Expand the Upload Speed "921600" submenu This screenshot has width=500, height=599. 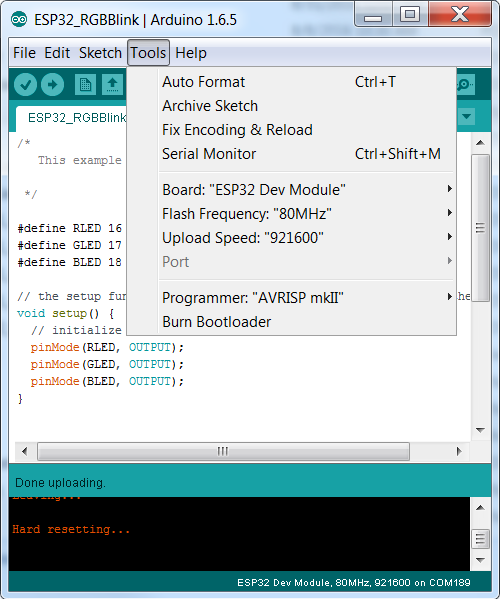coord(307,238)
